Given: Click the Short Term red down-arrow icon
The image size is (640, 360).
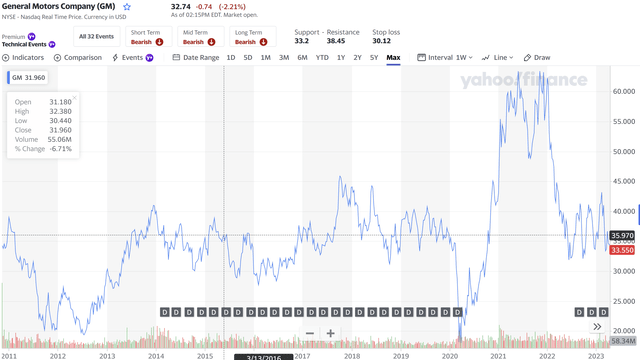Looking at the screenshot, I should click(x=159, y=42).
